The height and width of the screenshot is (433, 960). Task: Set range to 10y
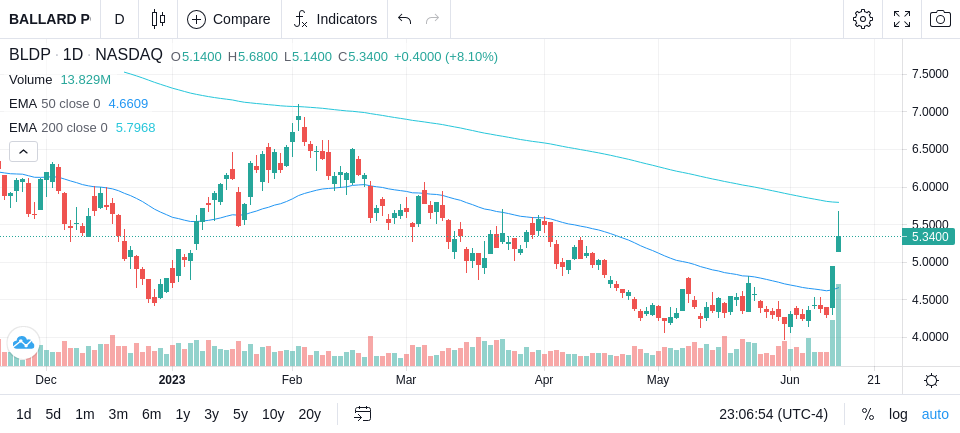pyautogui.click(x=273, y=415)
